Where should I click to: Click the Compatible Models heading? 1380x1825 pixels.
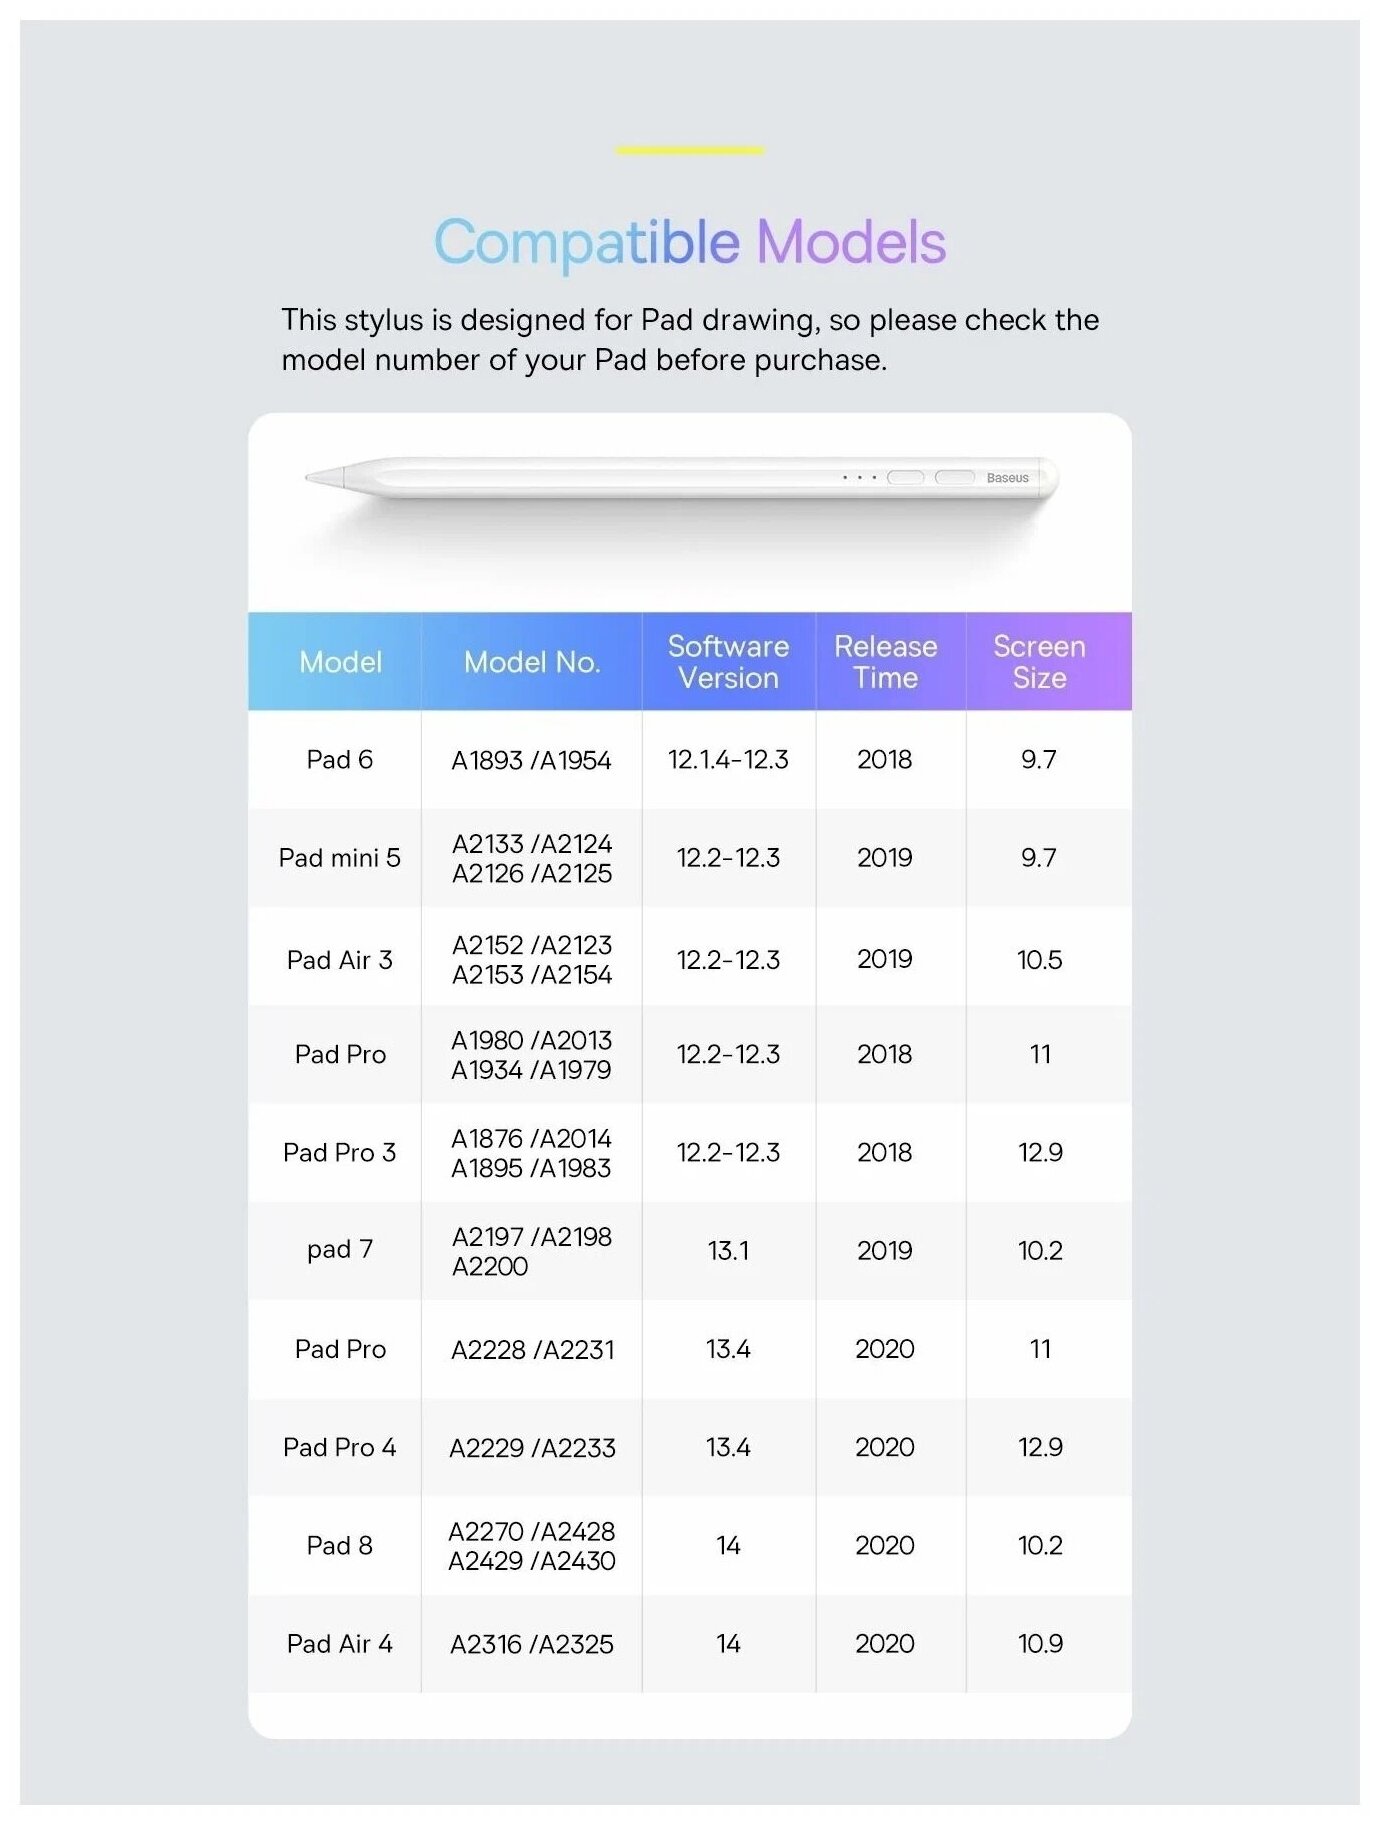(x=689, y=242)
